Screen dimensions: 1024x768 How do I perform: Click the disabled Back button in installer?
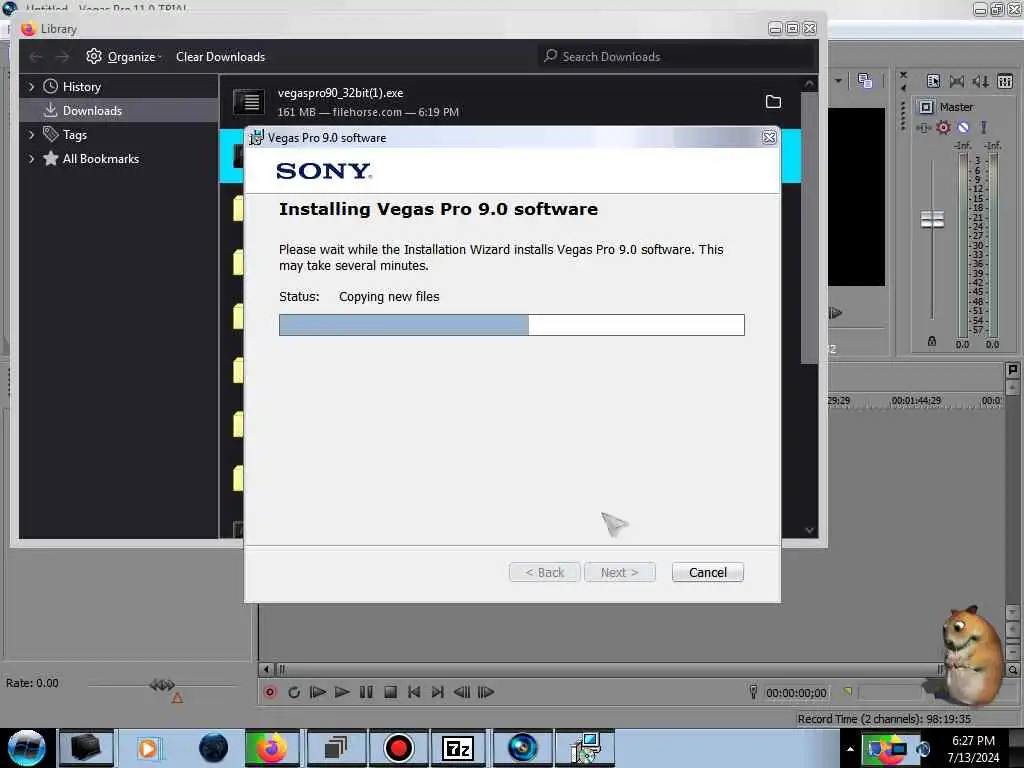(545, 572)
